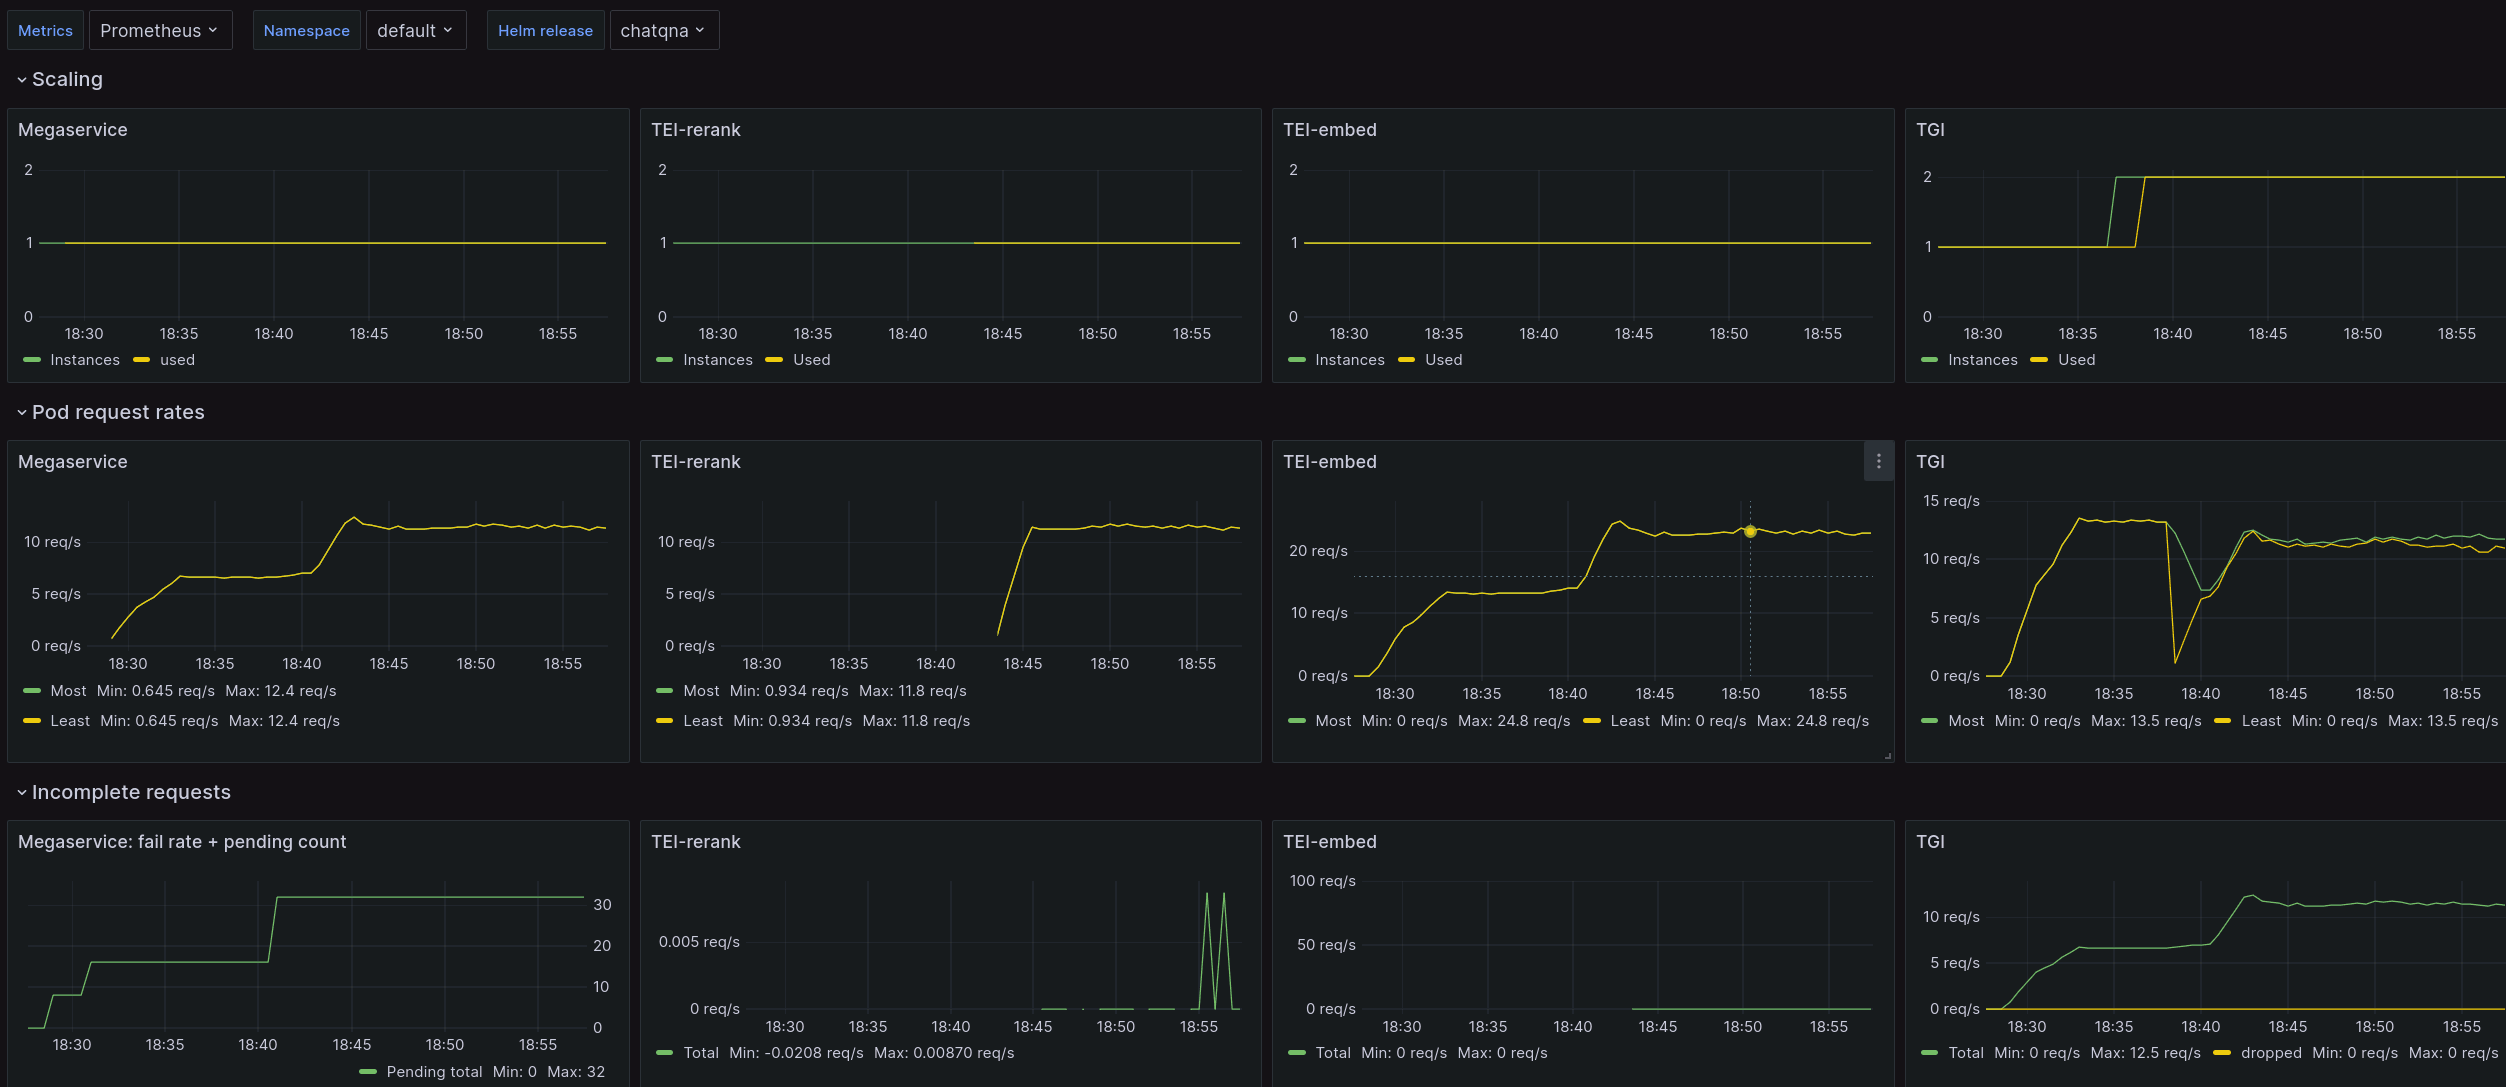This screenshot has width=2506, height=1087.
Task: Open Megaservice panel title in Pod request rates
Action: [x=73, y=462]
